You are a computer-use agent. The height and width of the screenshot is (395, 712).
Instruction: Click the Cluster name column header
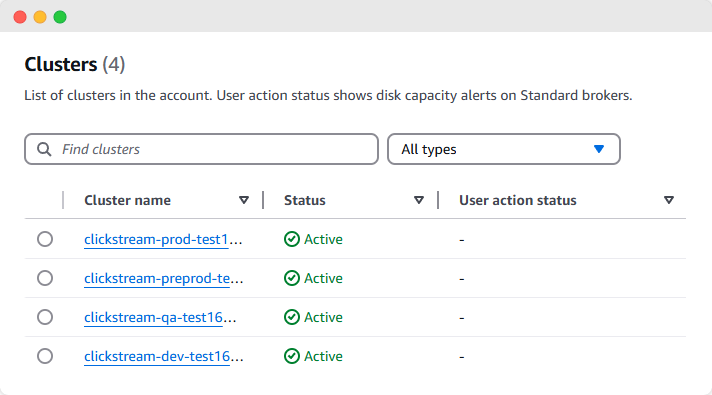[127, 200]
